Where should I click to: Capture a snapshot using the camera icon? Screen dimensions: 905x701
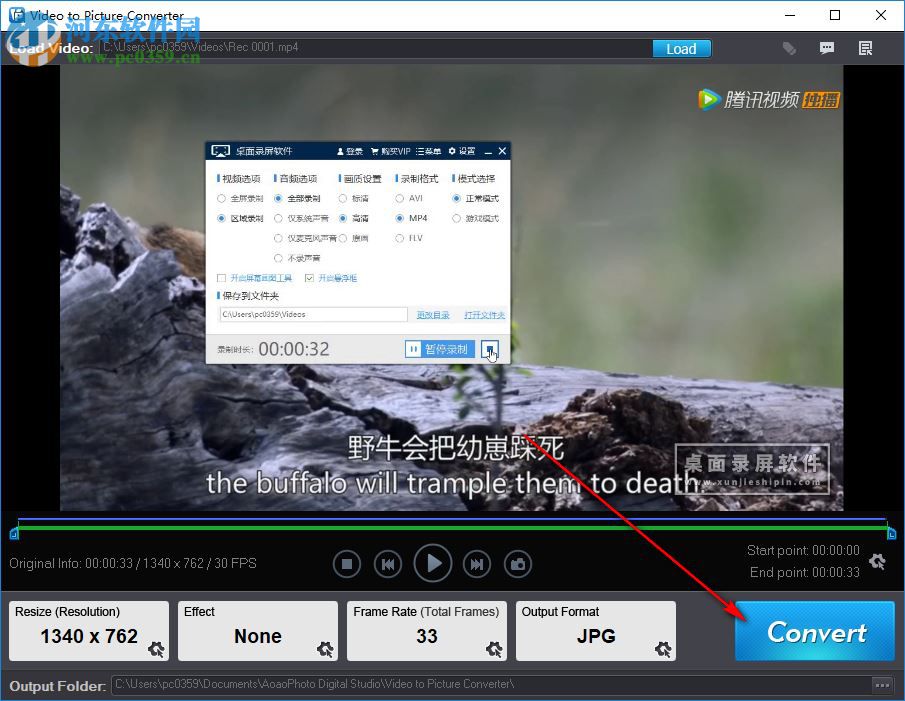[518, 563]
